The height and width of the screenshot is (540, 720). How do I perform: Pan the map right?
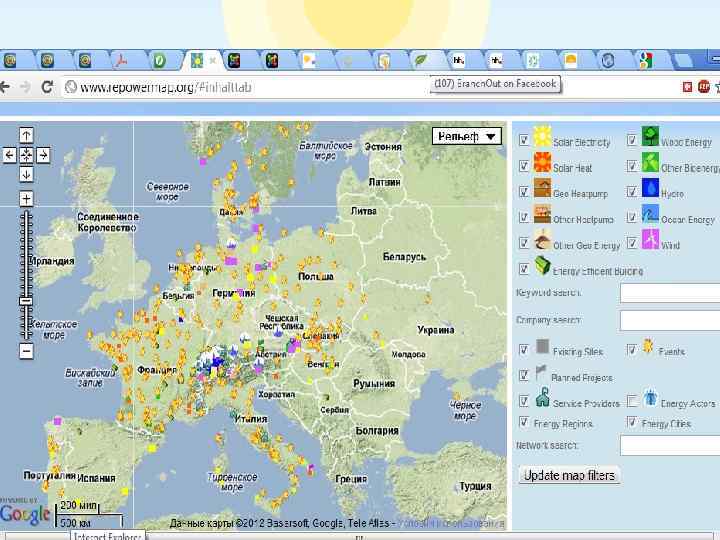(x=43, y=155)
